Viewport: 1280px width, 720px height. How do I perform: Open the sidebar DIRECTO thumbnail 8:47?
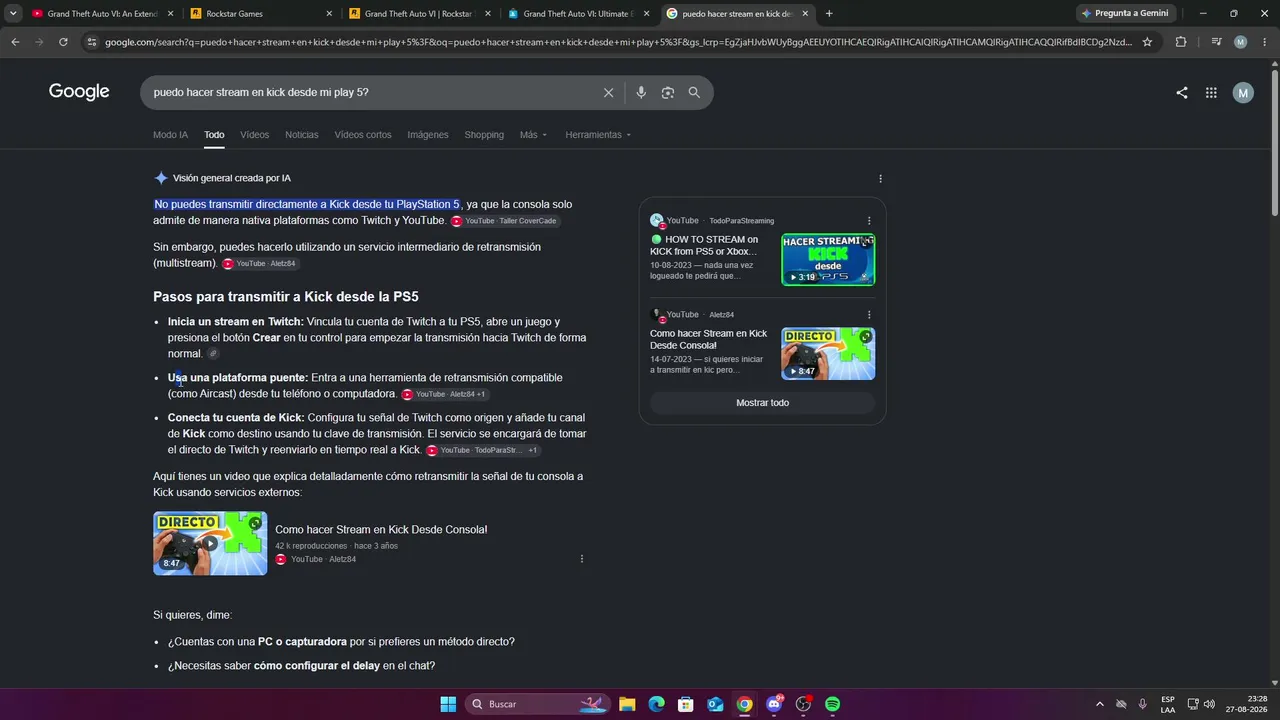tap(828, 354)
